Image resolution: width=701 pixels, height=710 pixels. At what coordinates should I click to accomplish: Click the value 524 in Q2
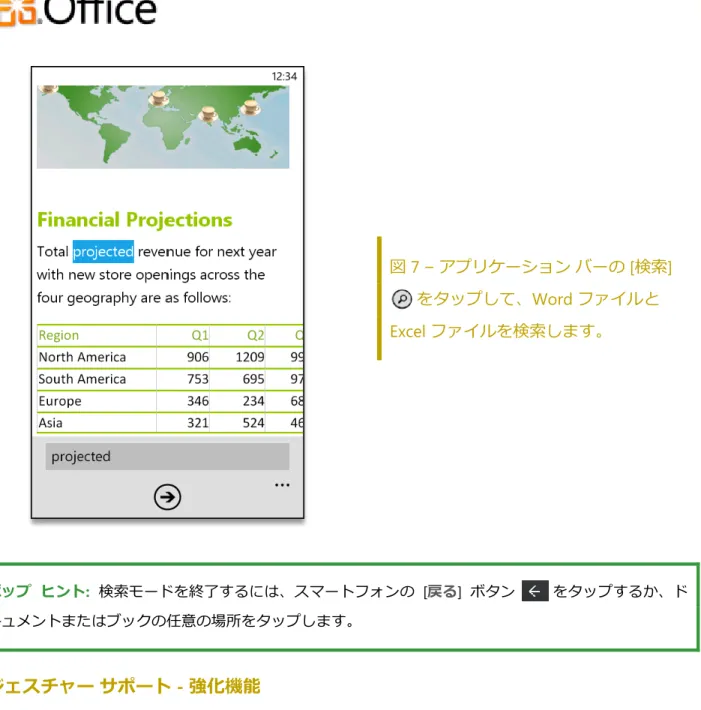(x=253, y=423)
